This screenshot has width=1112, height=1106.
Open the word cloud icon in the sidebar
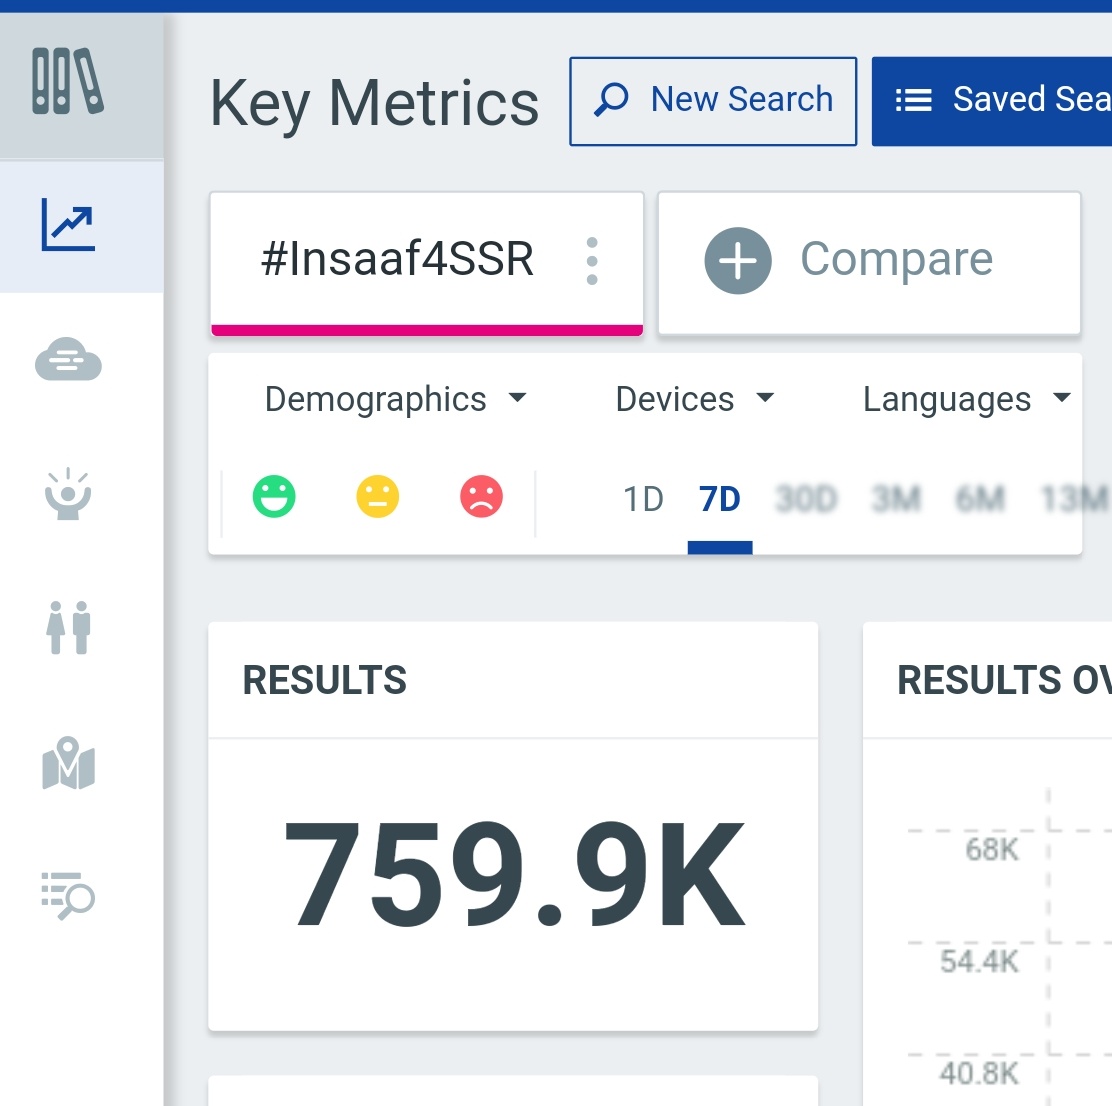tap(68, 359)
